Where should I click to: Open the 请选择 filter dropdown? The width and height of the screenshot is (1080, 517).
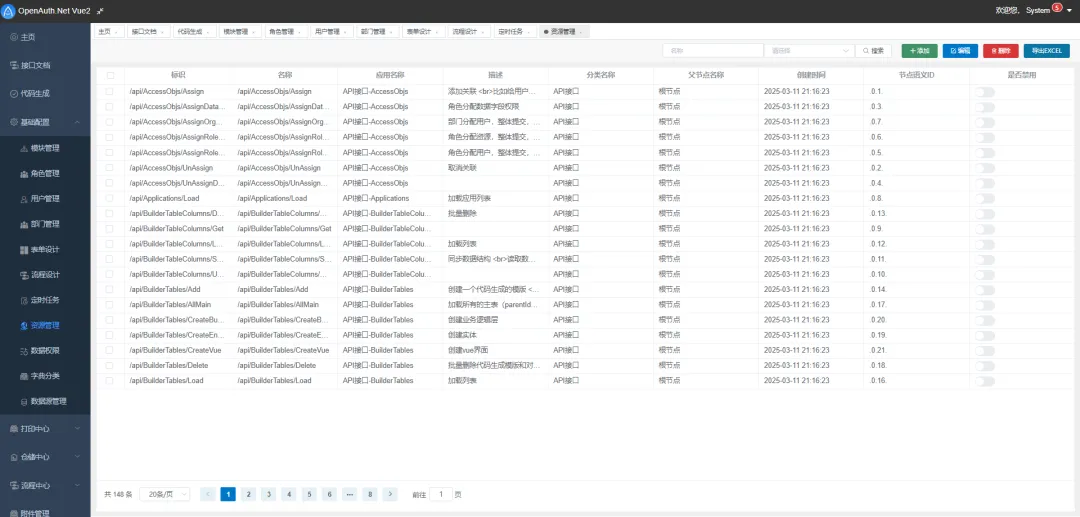(x=809, y=51)
